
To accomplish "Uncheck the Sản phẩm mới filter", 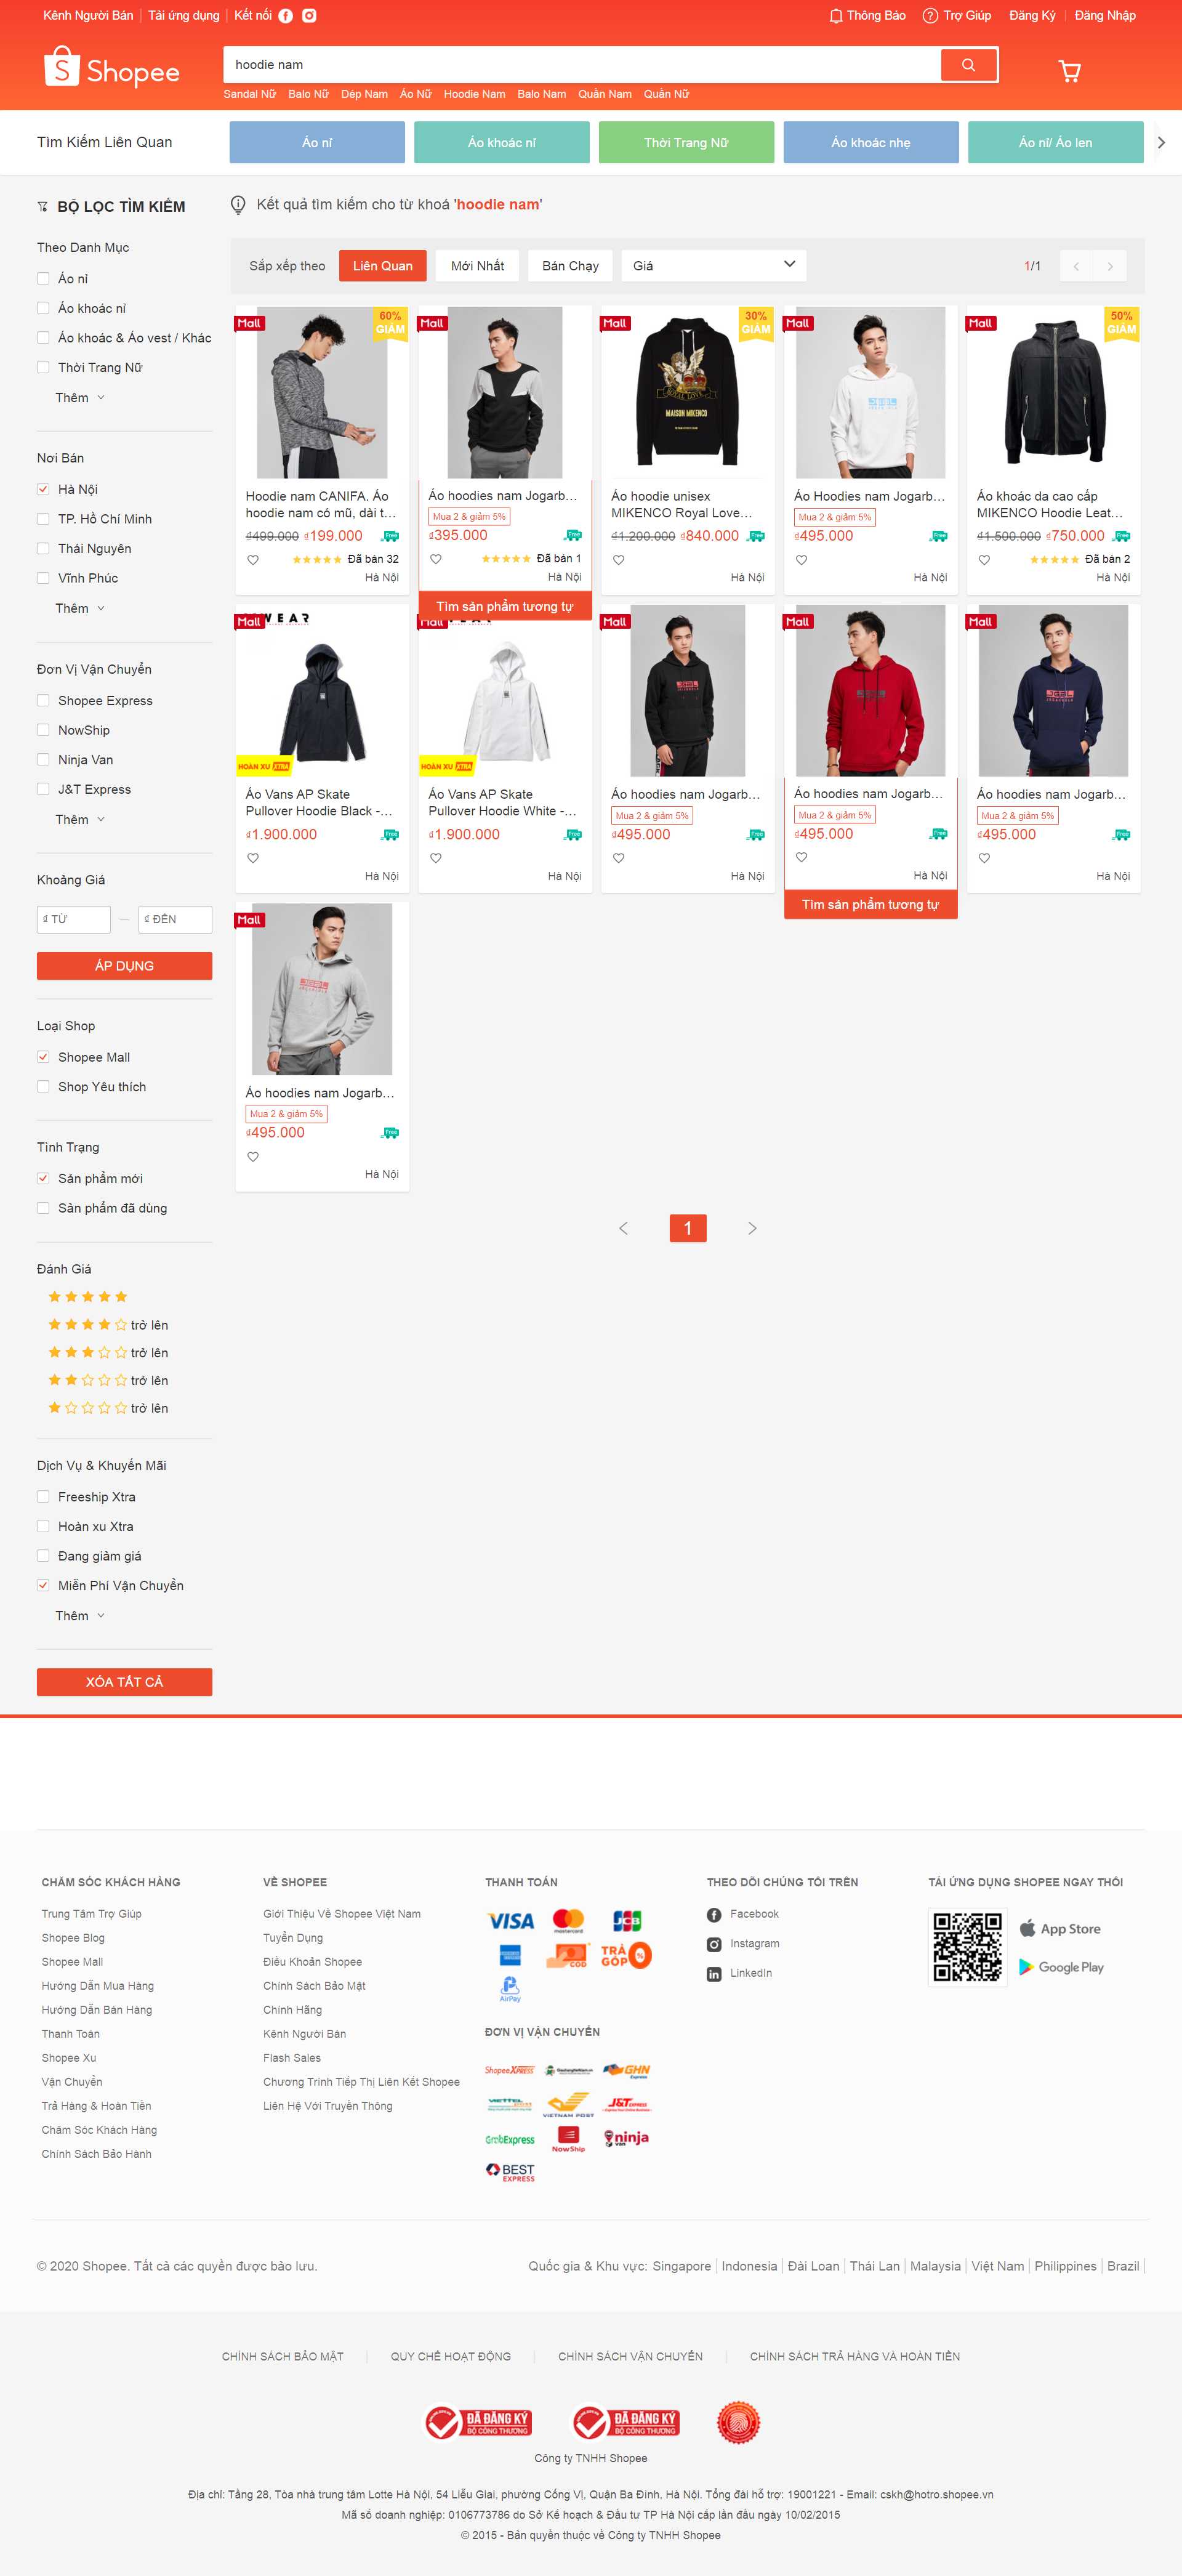I will pos(43,1178).
